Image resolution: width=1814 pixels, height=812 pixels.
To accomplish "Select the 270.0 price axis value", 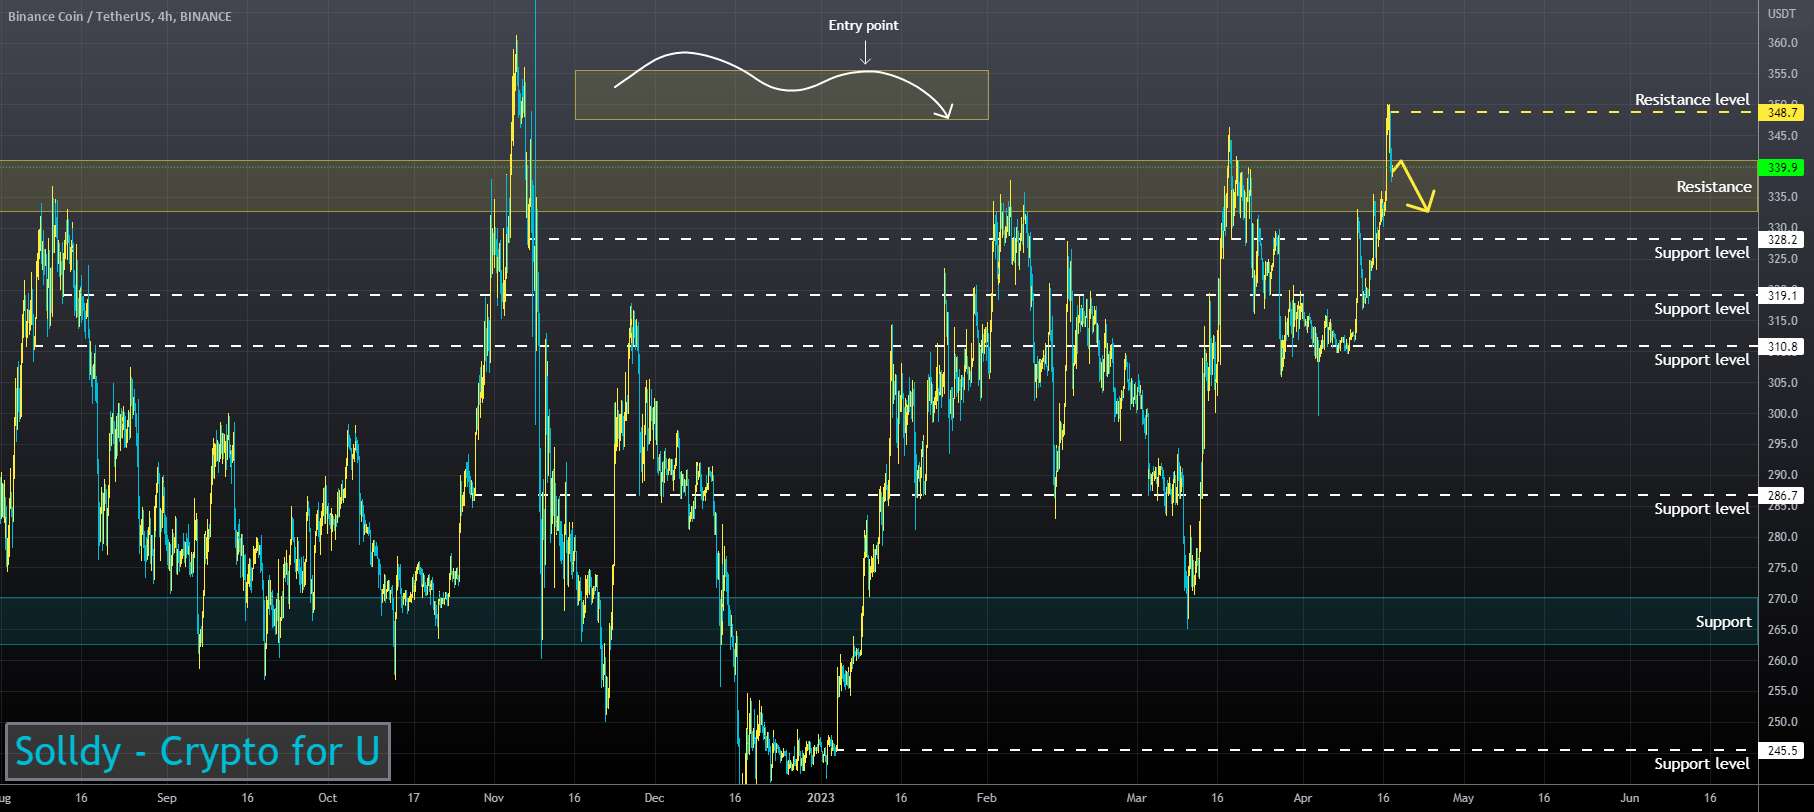I will coord(1782,599).
